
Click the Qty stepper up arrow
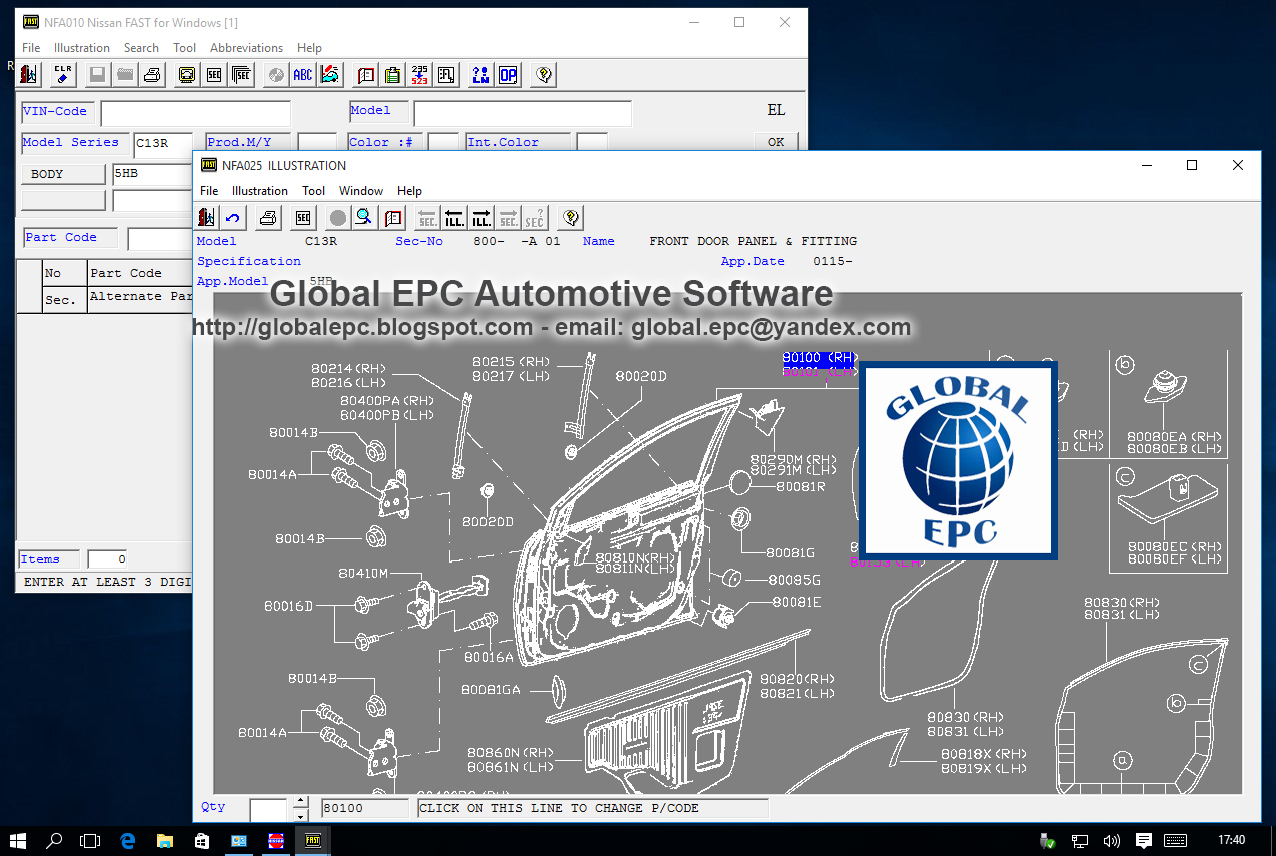pos(299,802)
